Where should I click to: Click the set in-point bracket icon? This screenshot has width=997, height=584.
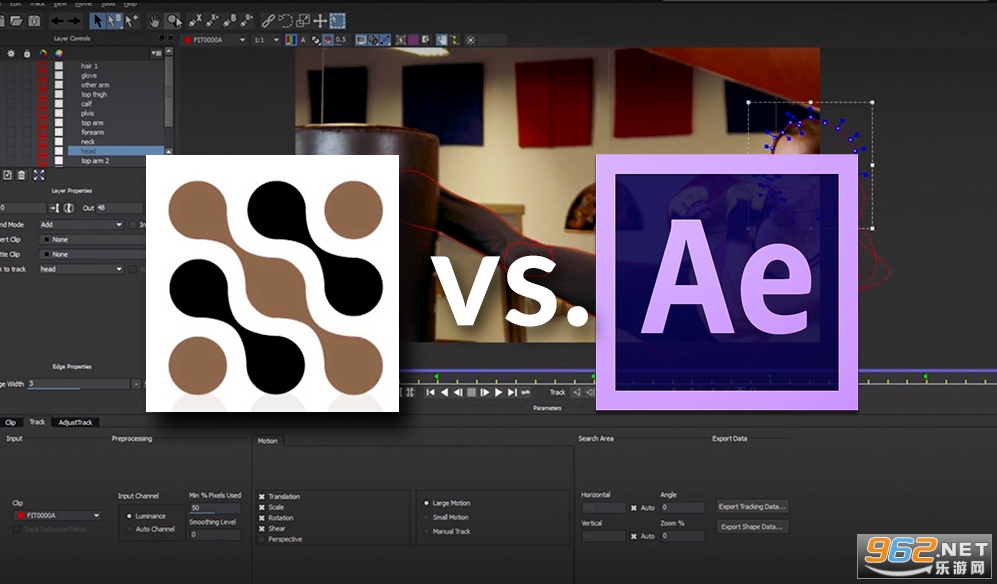54,208
